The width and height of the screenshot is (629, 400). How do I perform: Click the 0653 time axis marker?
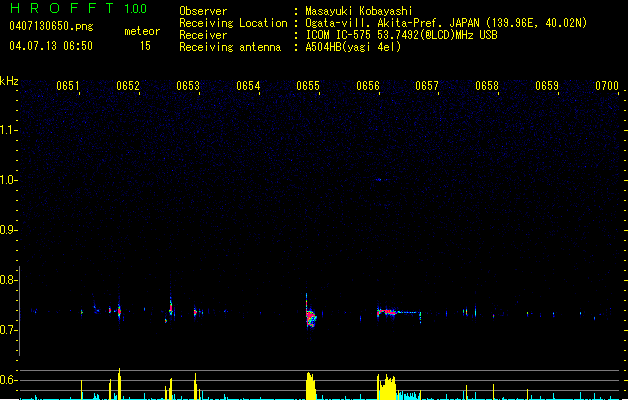point(188,86)
